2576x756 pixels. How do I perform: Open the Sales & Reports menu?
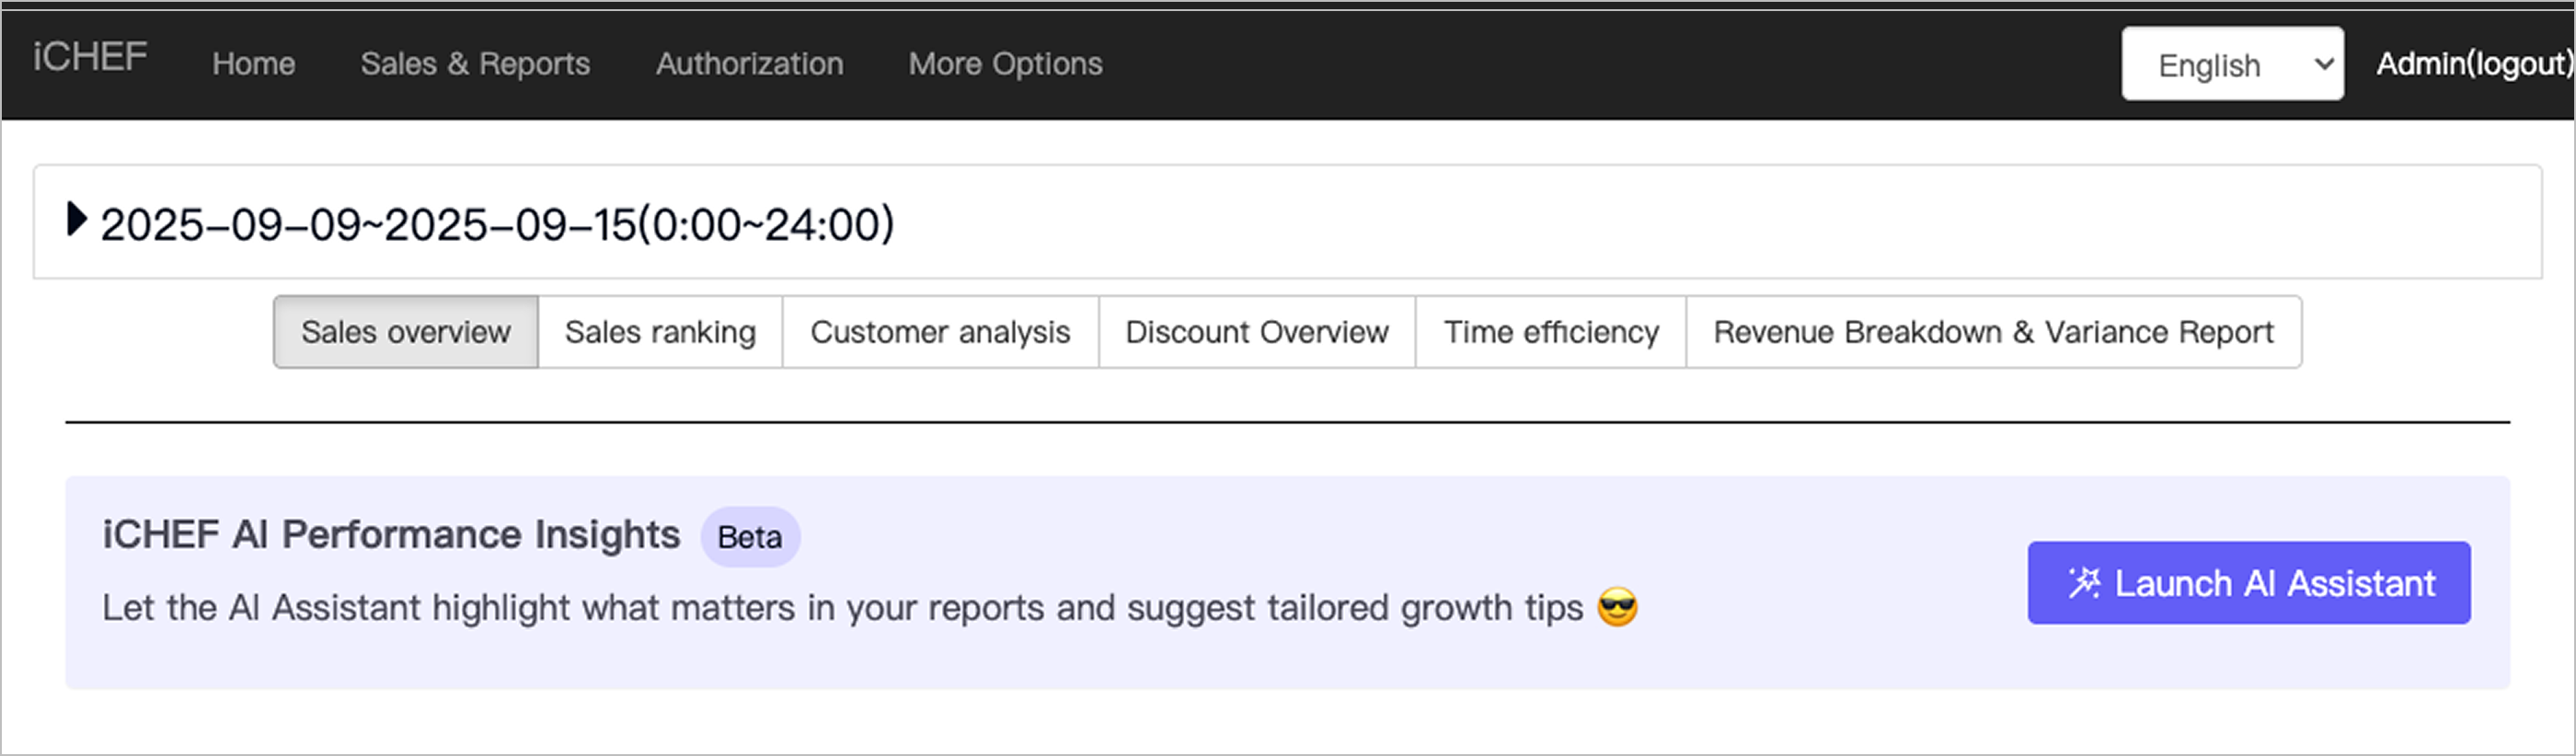(475, 64)
